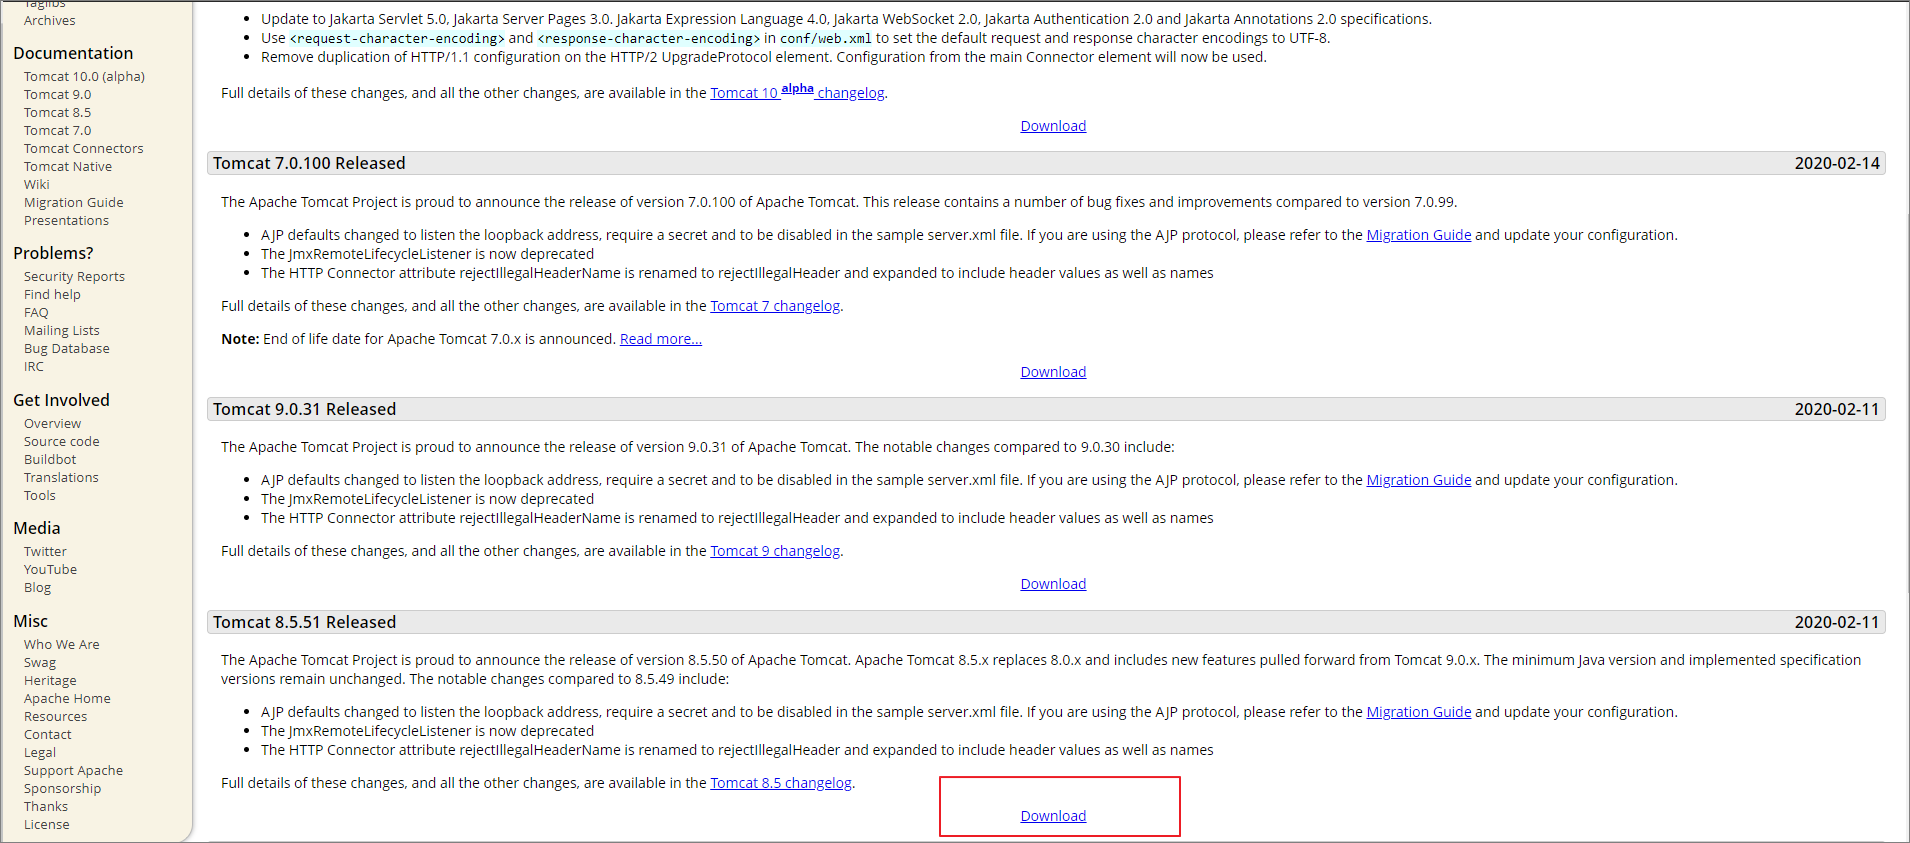Open the Archives sidebar link
The width and height of the screenshot is (1910, 843).
coord(49,20)
